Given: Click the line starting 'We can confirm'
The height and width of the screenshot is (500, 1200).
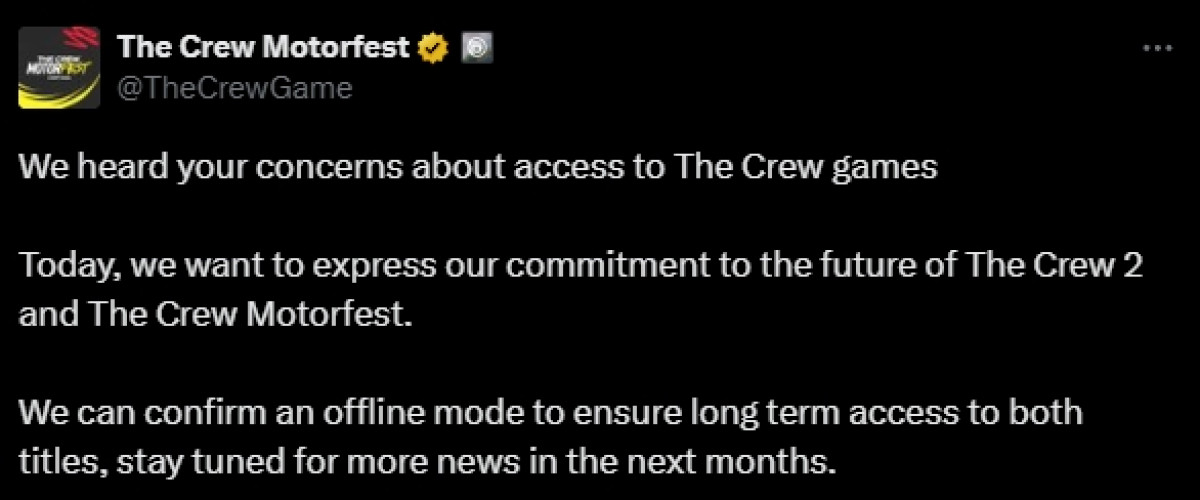Looking at the screenshot, I should pyautogui.click(x=551, y=413).
